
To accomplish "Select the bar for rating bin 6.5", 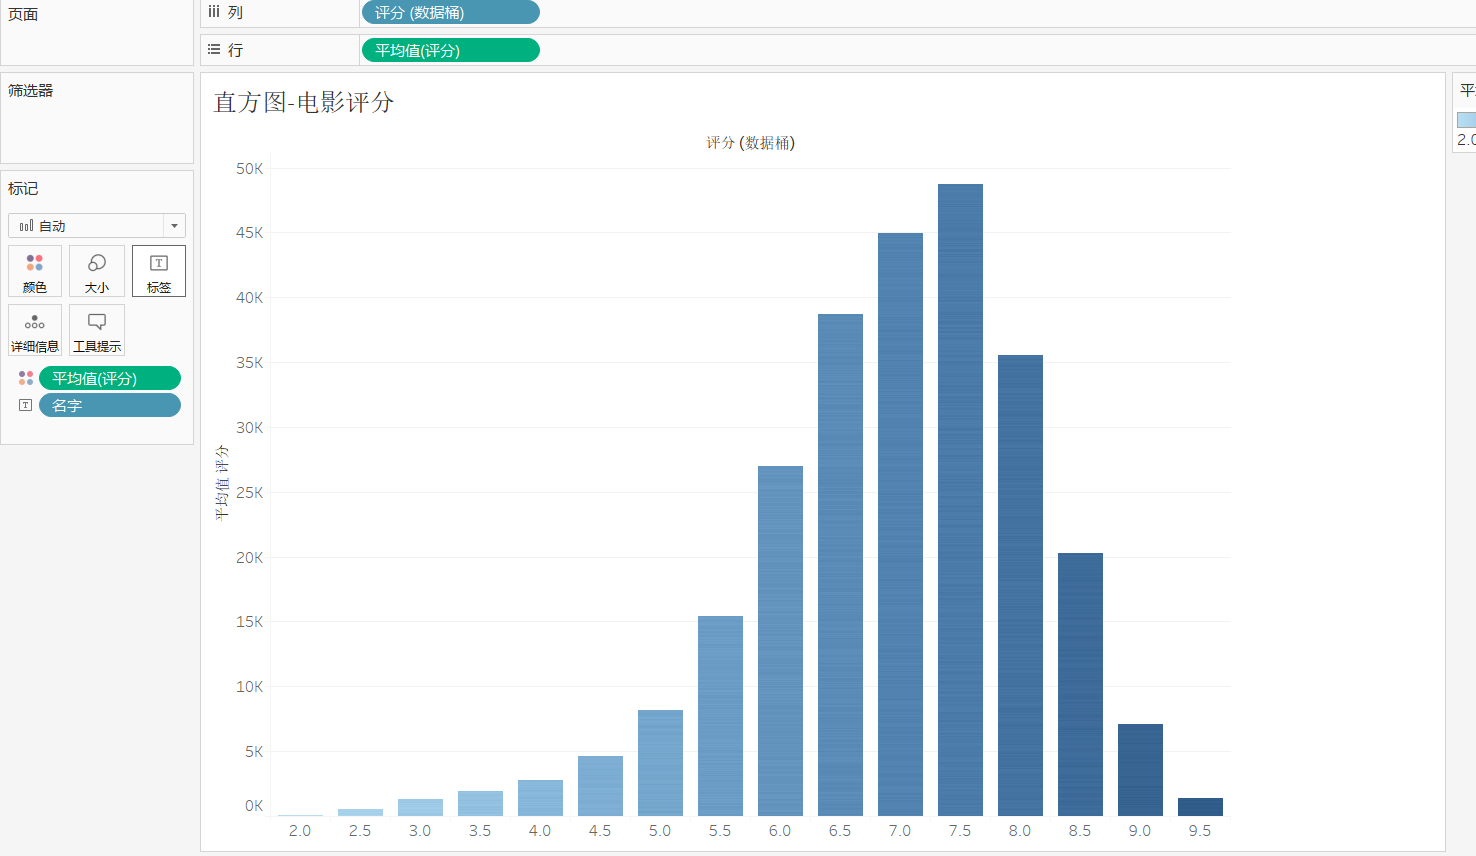I will 840,565.
